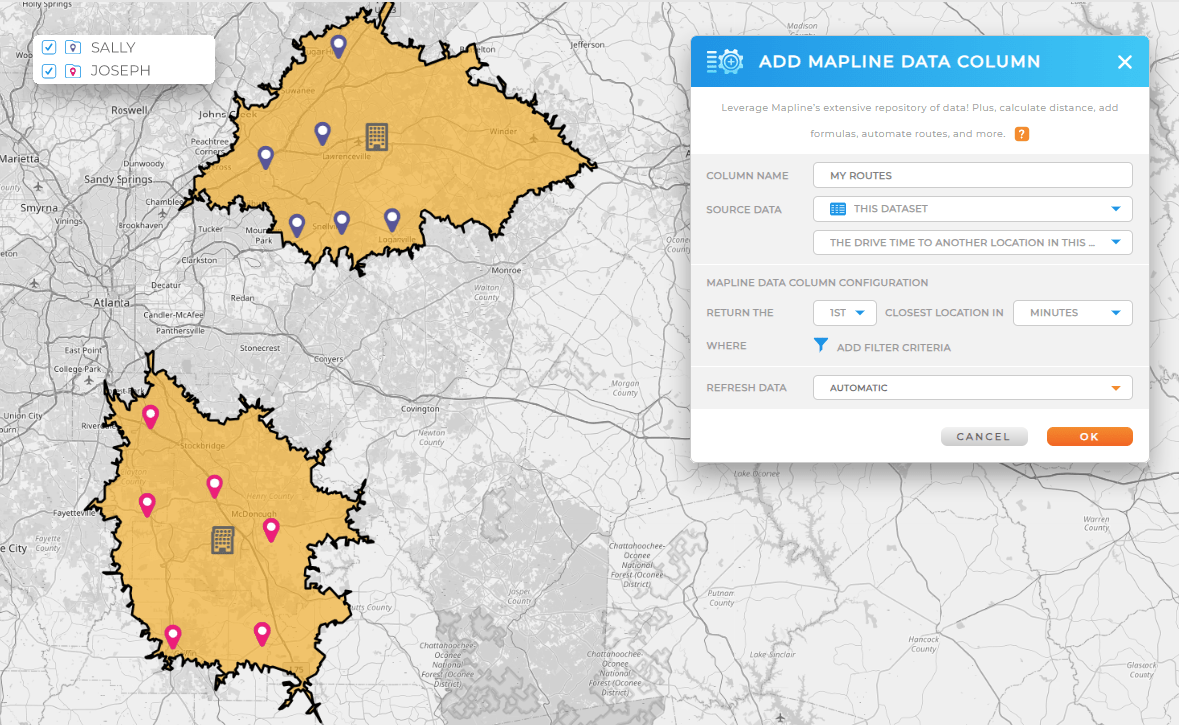Click the blue pin at Snellville

341,222
